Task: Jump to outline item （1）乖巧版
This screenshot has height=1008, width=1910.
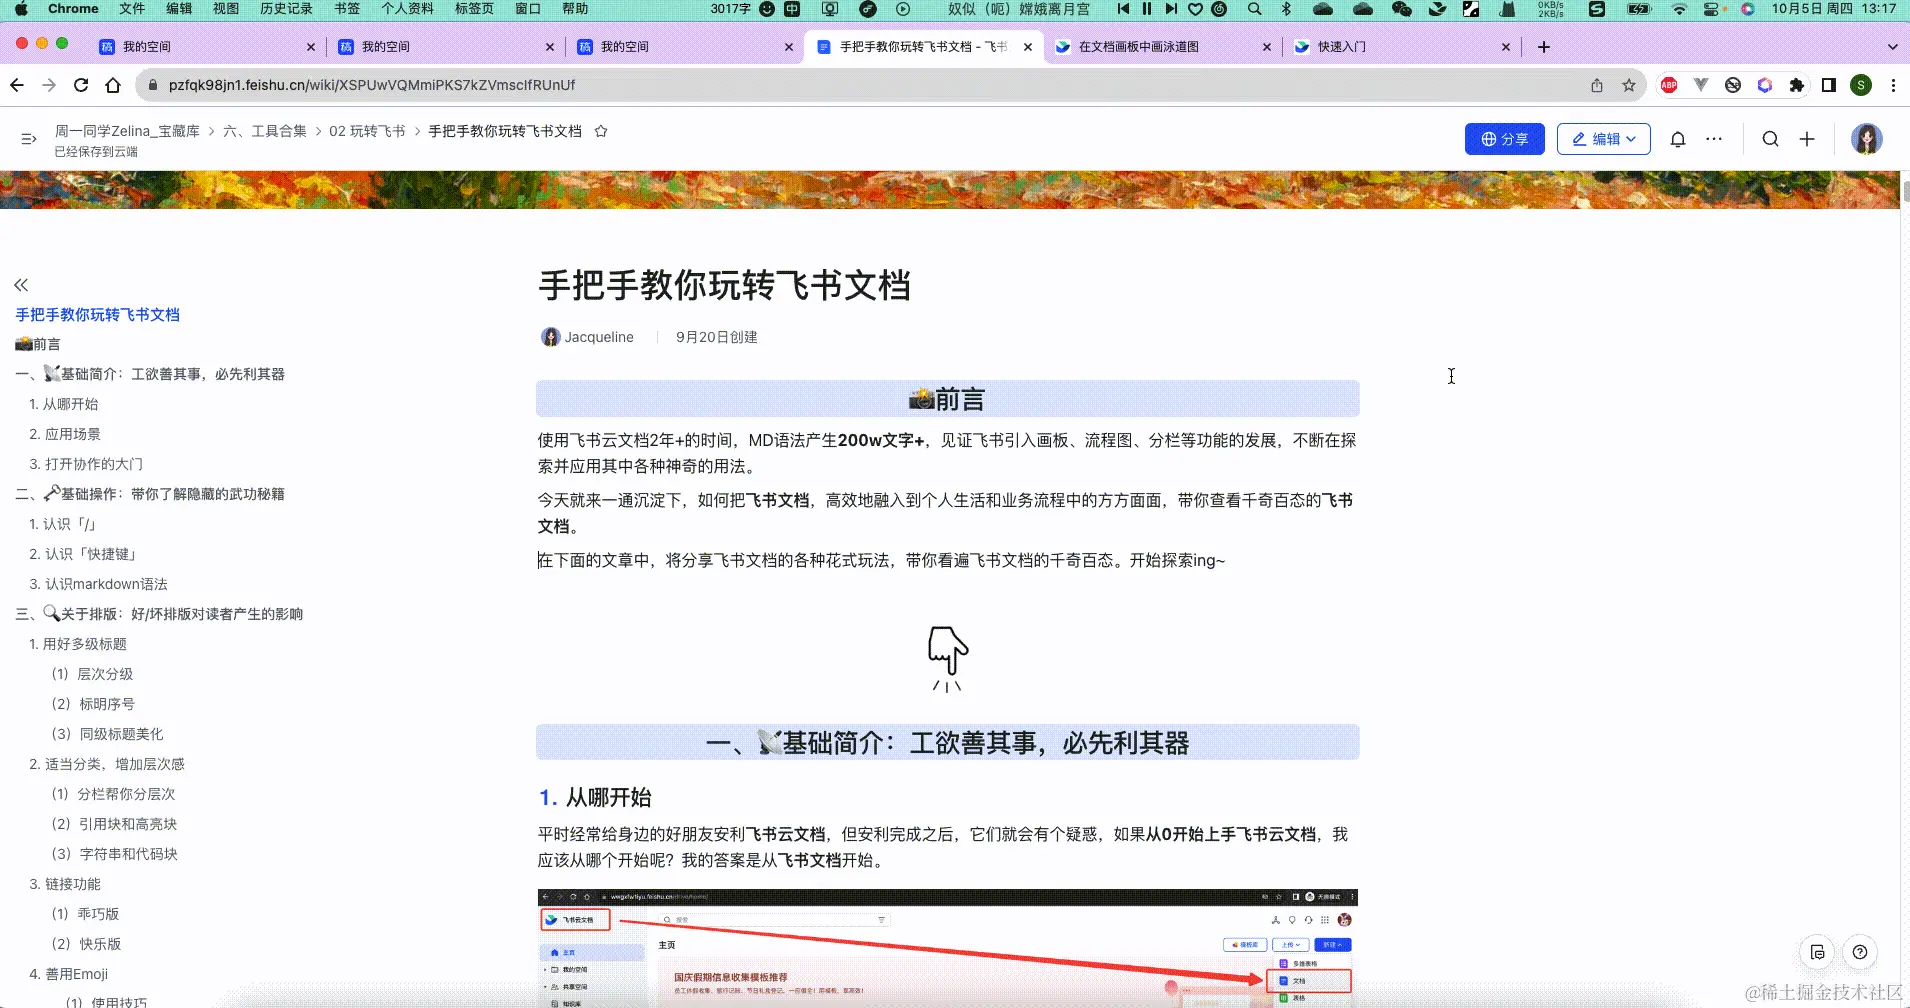Action: [85, 914]
